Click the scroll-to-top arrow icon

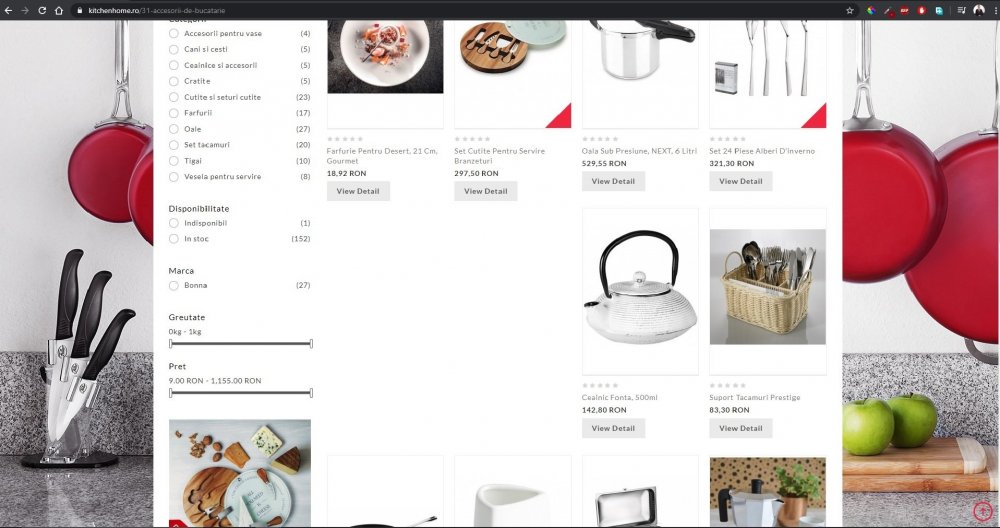click(x=983, y=510)
